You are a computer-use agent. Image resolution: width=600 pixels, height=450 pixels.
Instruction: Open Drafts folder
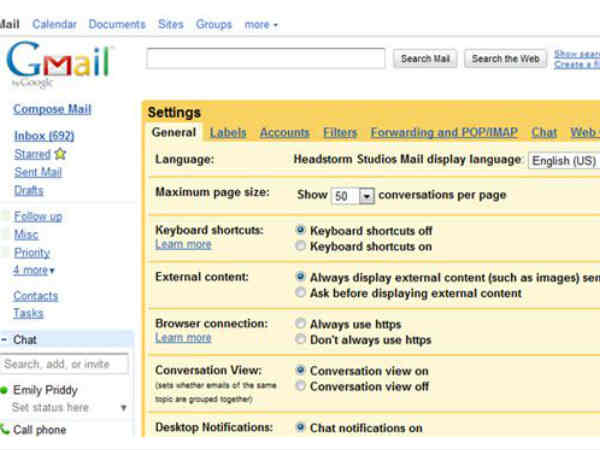[x=29, y=190]
